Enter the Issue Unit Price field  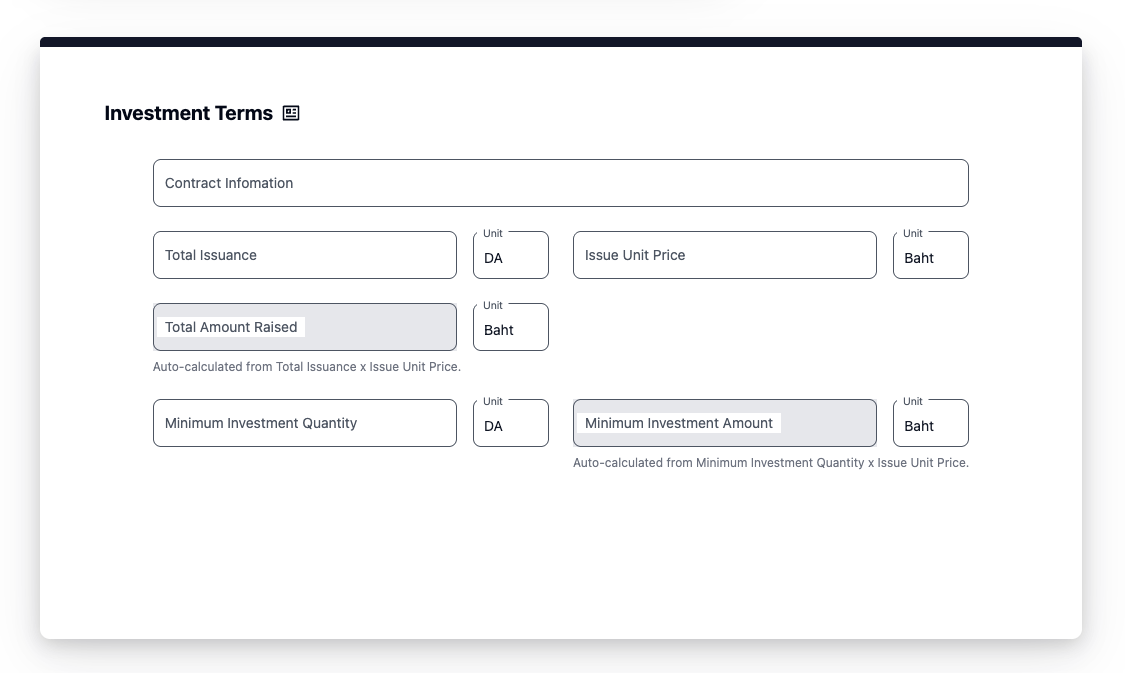pyautogui.click(x=724, y=255)
